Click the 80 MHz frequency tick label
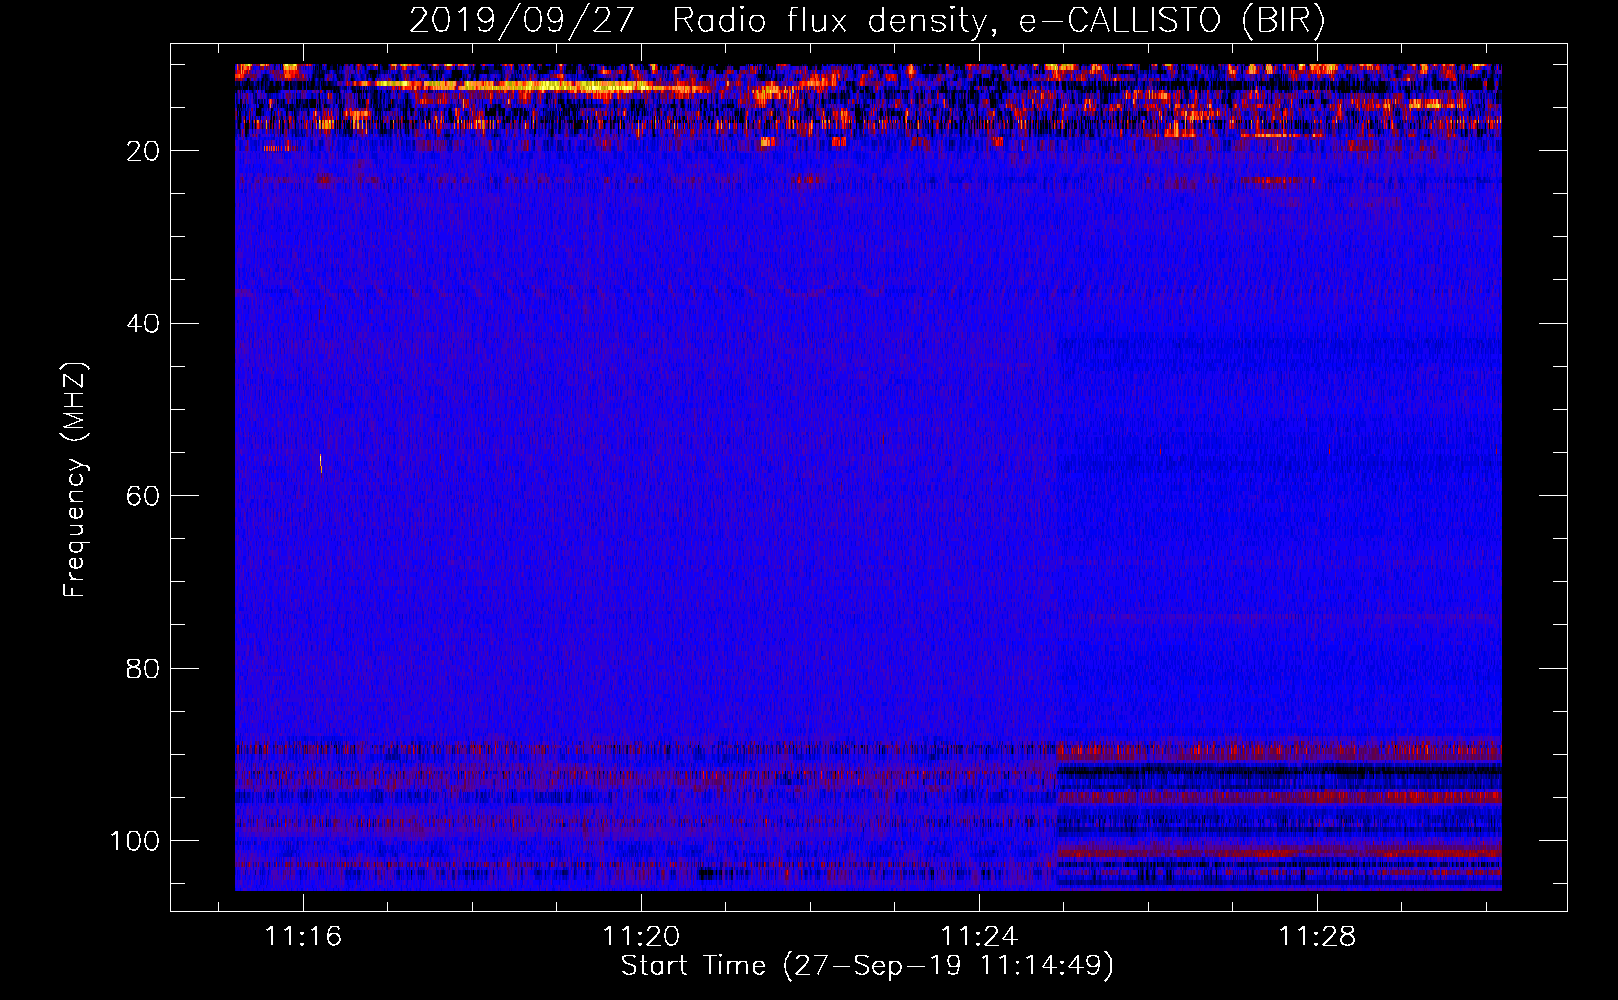The height and width of the screenshot is (1000, 1618). coord(143,669)
